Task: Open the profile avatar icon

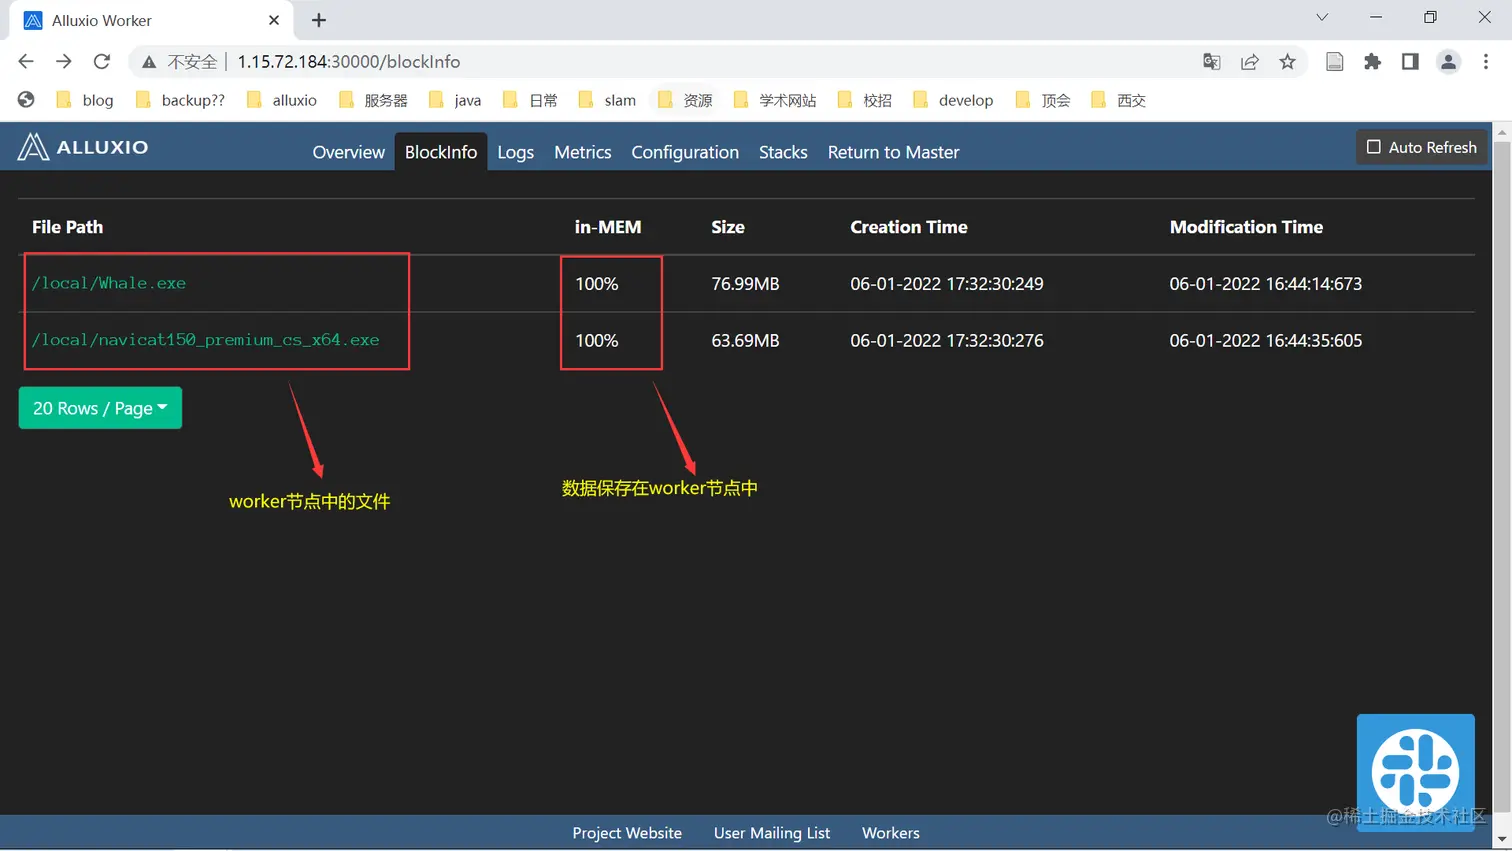Action: [1448, 62]
